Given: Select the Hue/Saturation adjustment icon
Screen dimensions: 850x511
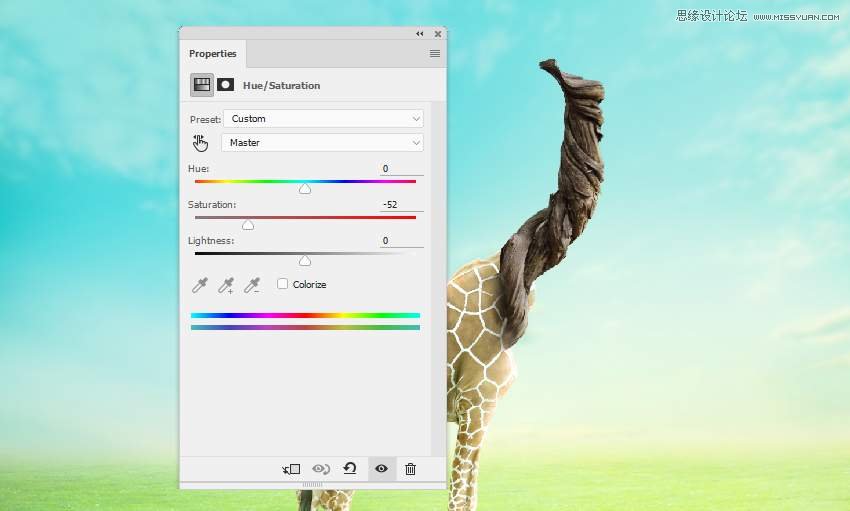Looking at the screenshot, I should pos(202,85).
